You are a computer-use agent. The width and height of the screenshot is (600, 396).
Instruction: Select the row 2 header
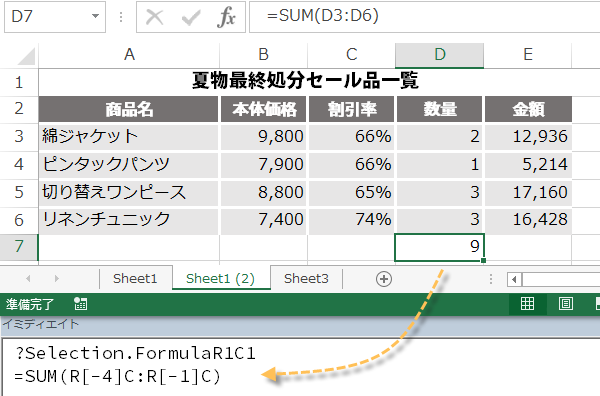pos(19,109)
